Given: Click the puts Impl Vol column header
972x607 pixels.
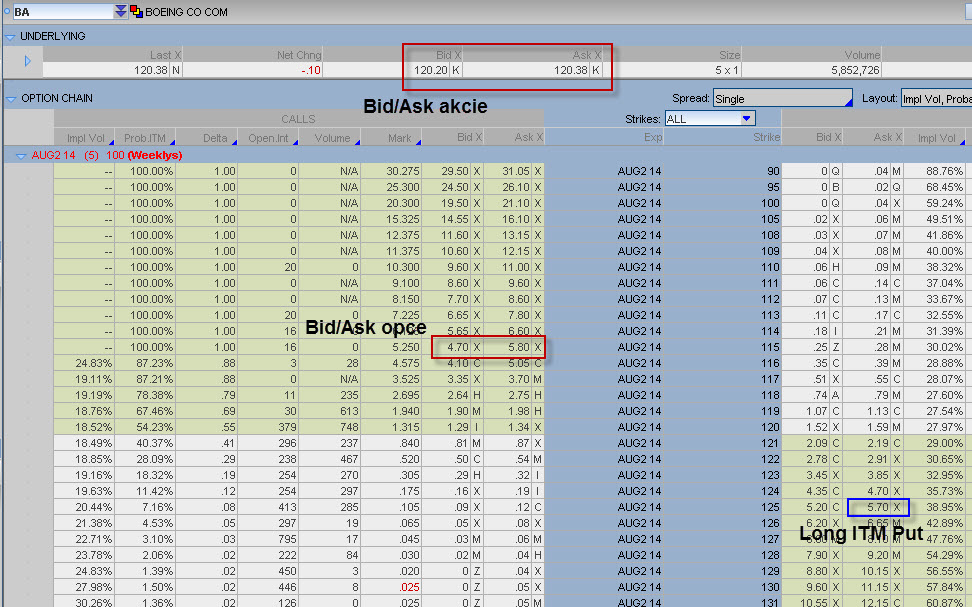Looking at the screenshot, I should click(936, 138).
